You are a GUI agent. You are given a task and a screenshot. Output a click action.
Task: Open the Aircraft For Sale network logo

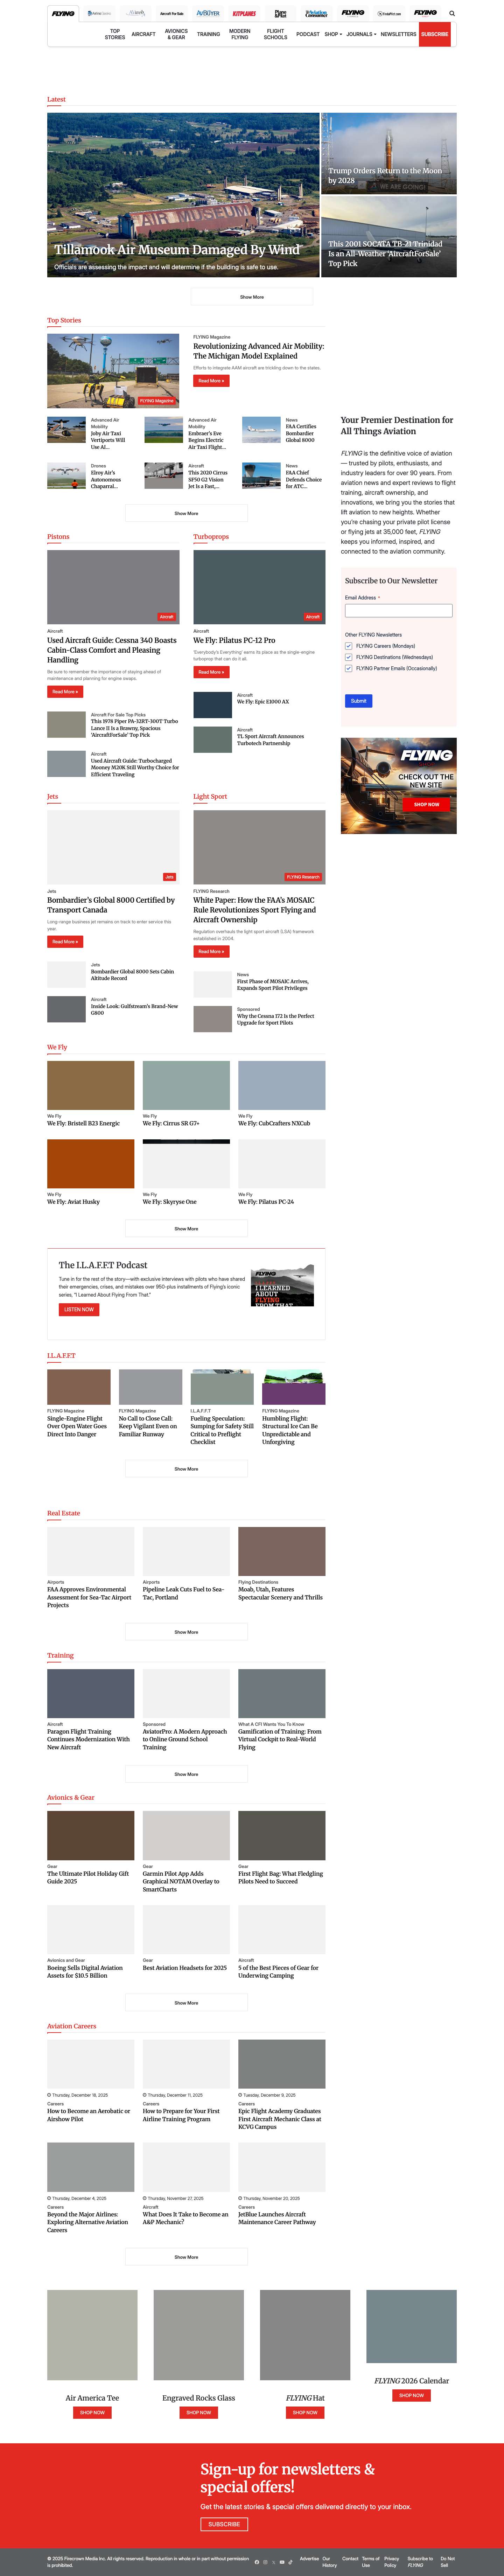pos(172,14)
